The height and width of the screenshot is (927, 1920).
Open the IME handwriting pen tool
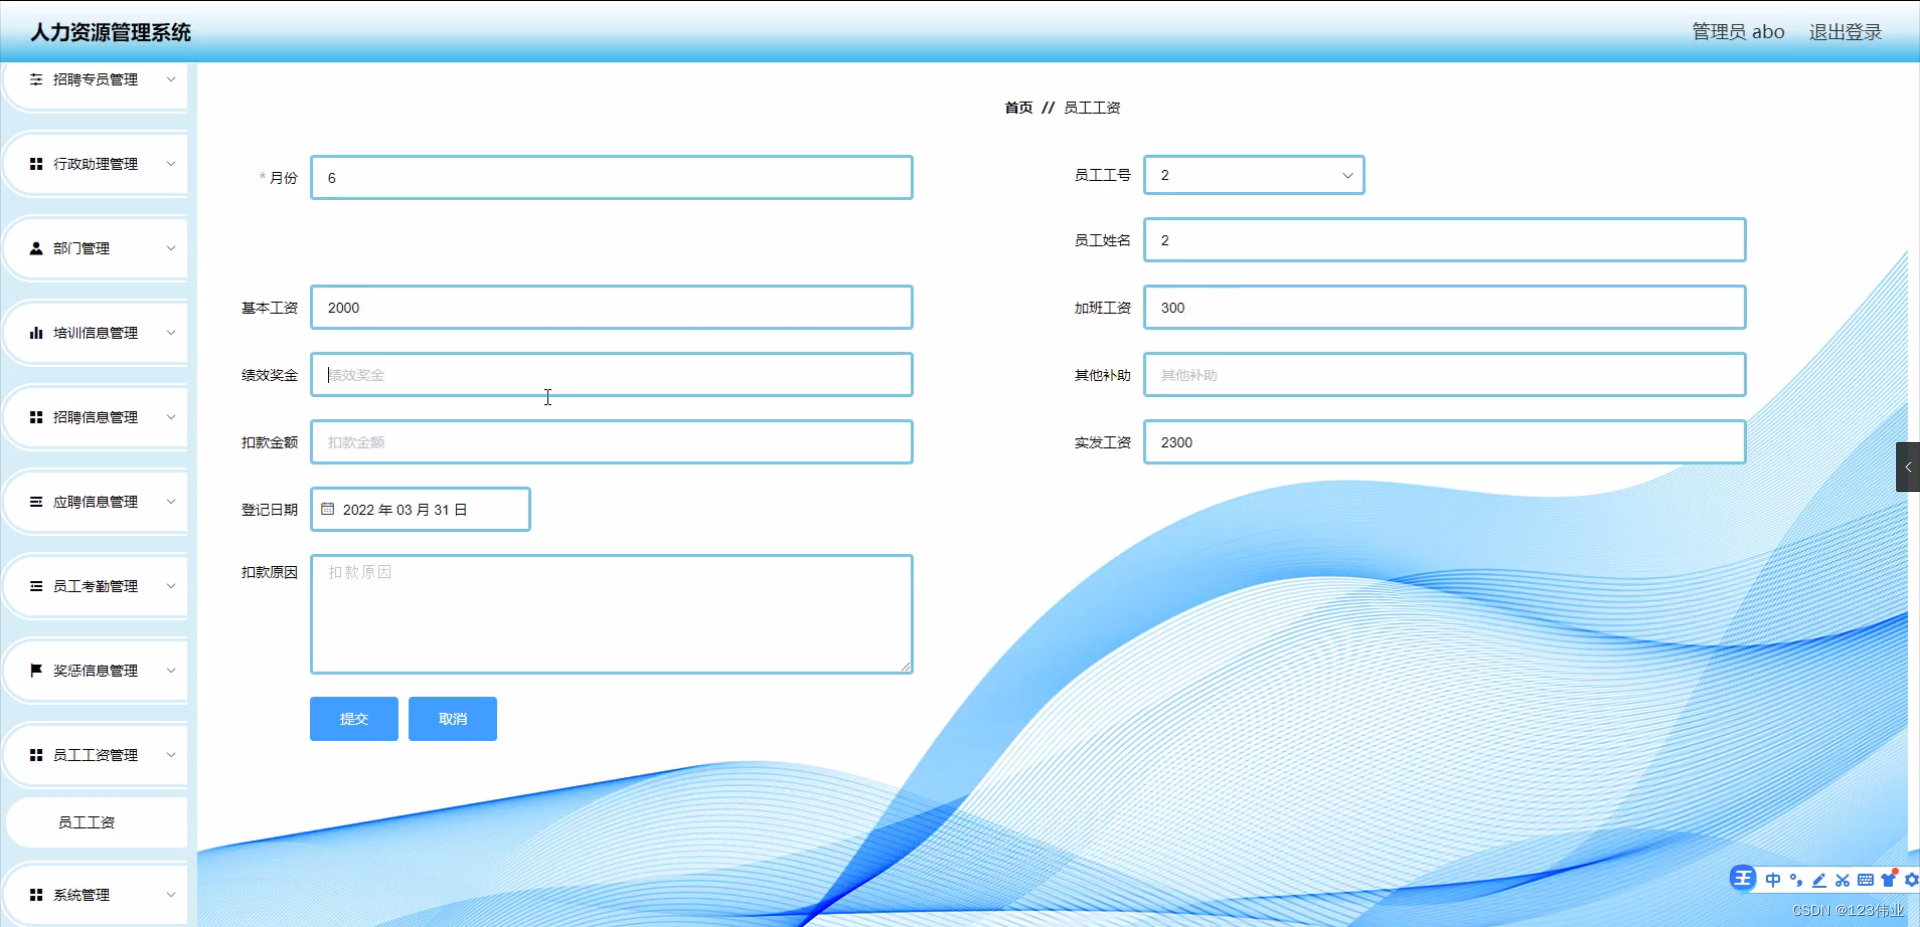click(1819, 878)
